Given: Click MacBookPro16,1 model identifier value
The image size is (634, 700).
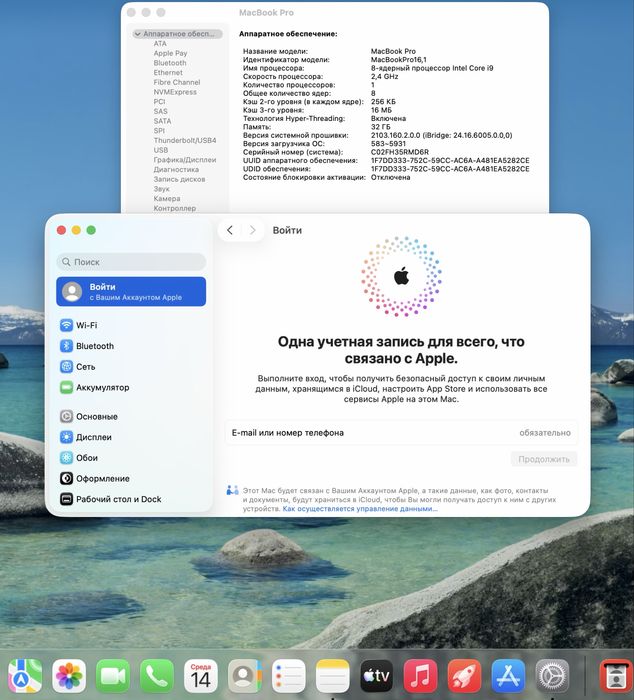Looking at the screenshot, I should [398, 60].
